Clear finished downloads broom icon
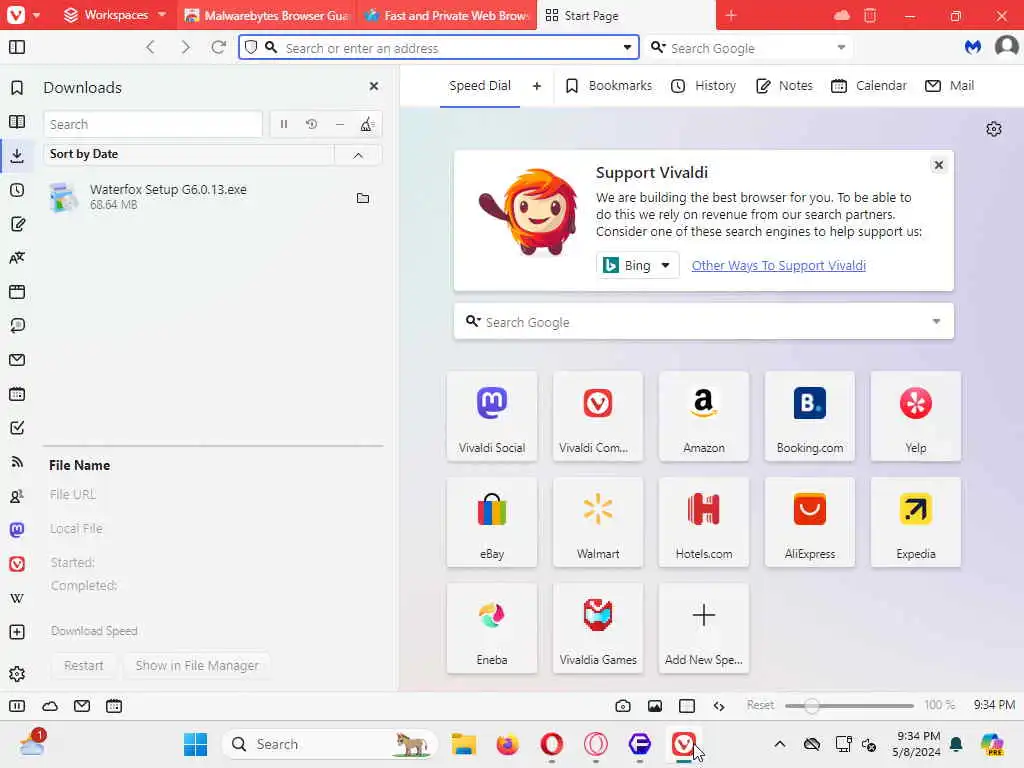The image size is (1024, 768). [367, 124]
